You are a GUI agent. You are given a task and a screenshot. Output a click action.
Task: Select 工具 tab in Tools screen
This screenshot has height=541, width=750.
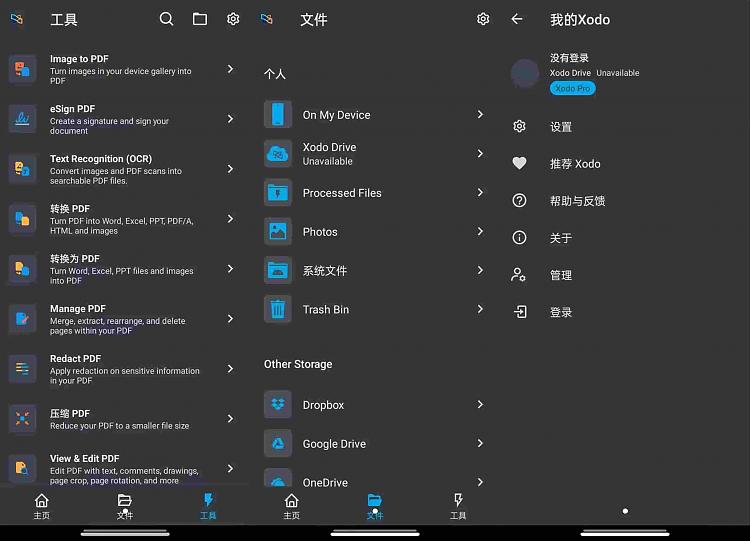(x=208, y=506)
